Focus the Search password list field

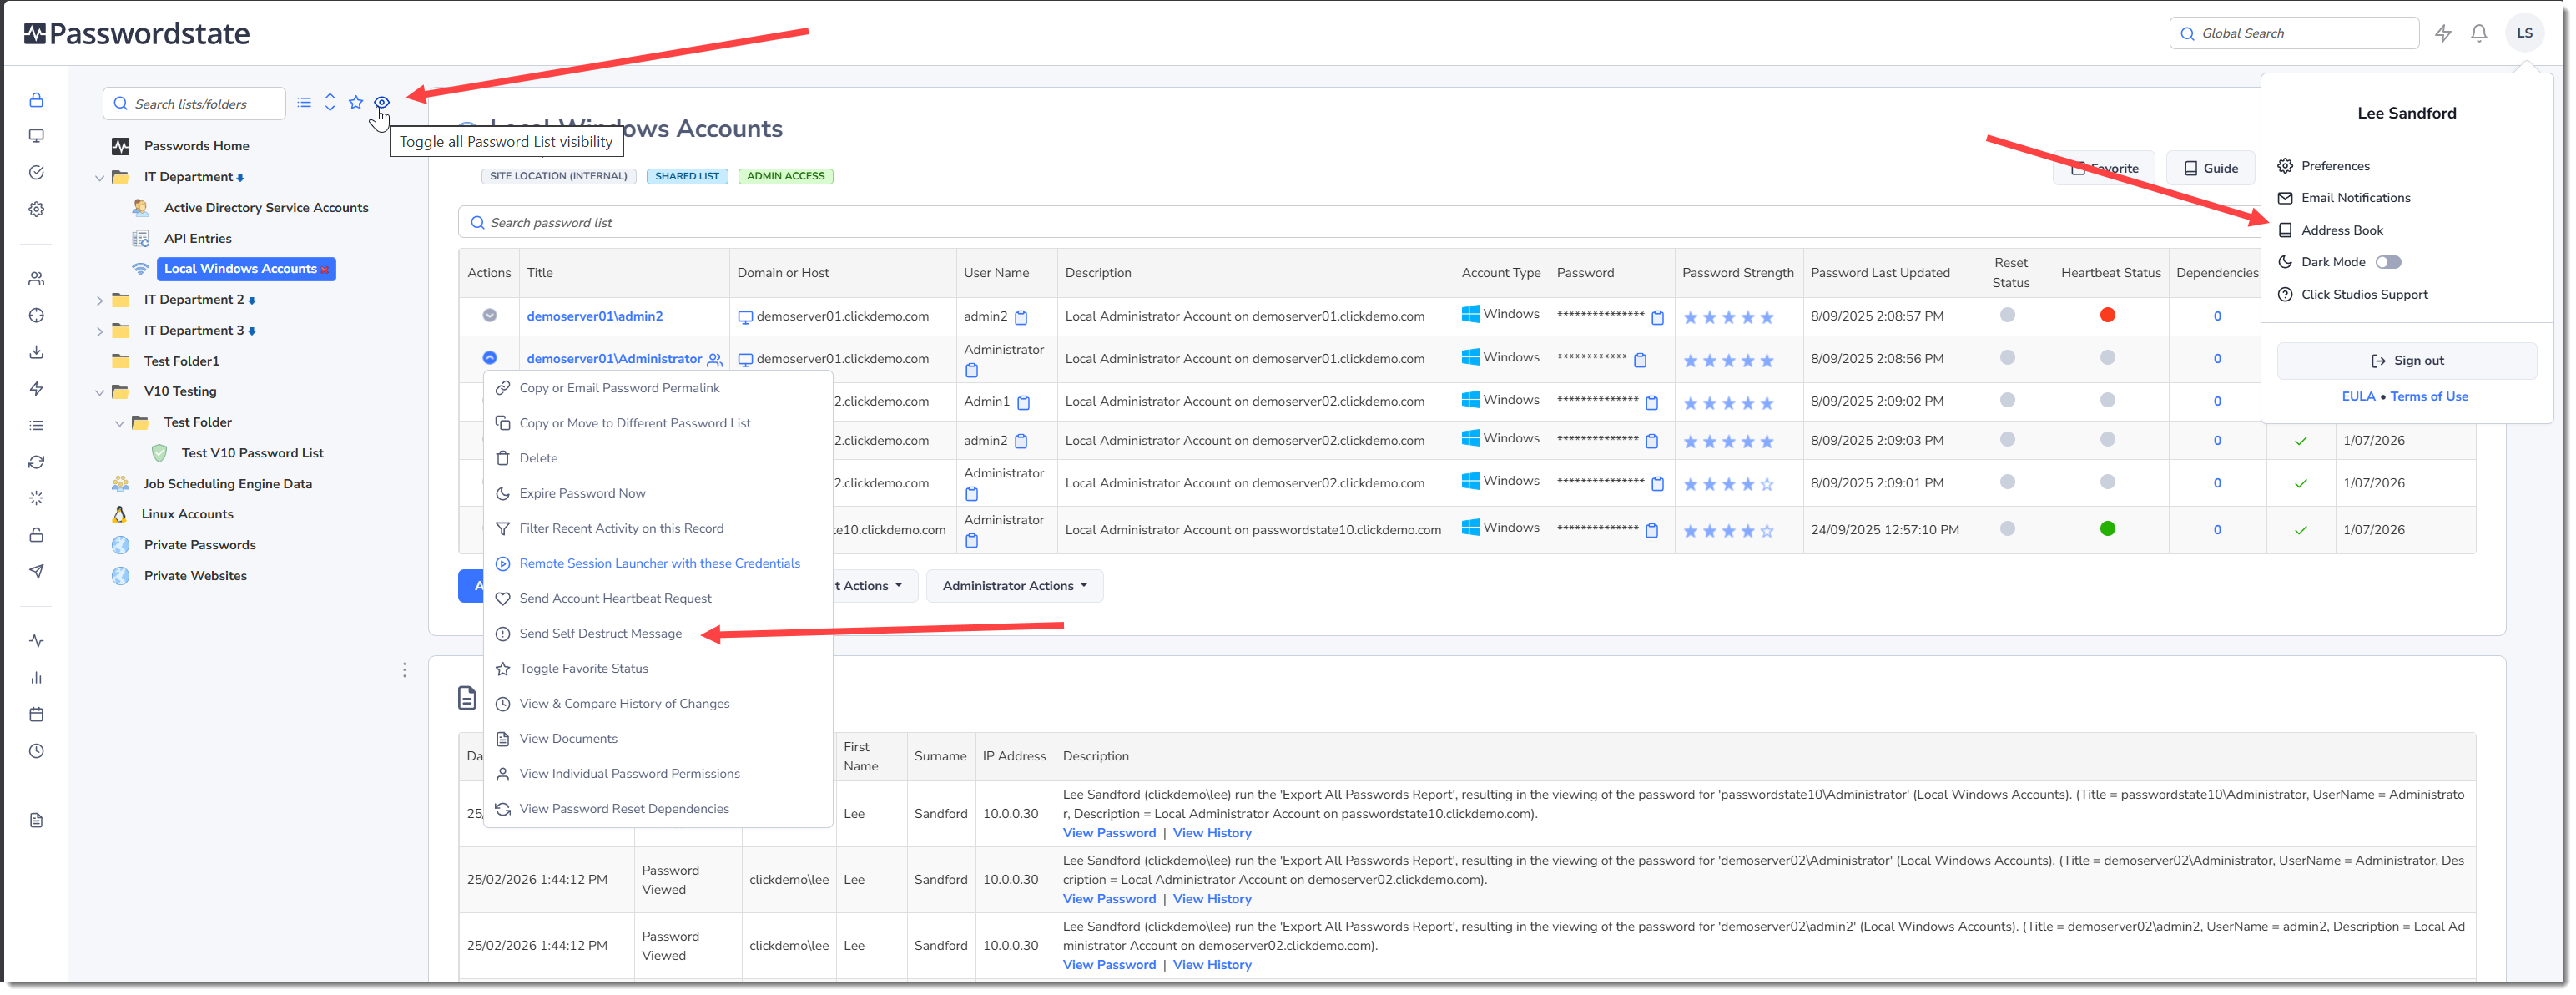pyautogui.click(x=1360, y=222)
